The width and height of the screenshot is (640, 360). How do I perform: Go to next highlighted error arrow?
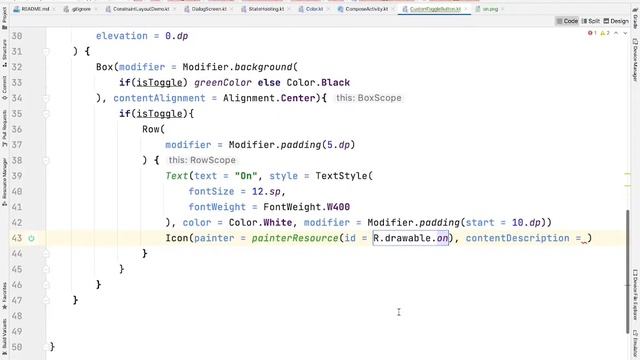(625, 33)
